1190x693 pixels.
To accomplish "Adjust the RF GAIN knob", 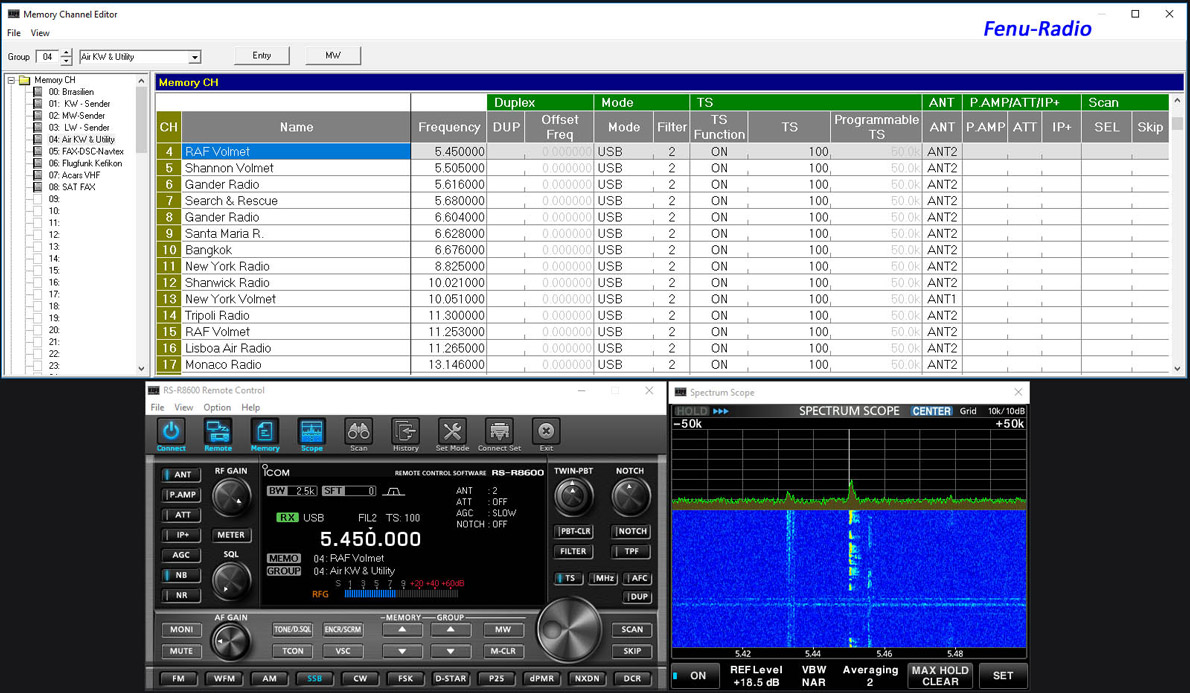I will tap(232, 496).
